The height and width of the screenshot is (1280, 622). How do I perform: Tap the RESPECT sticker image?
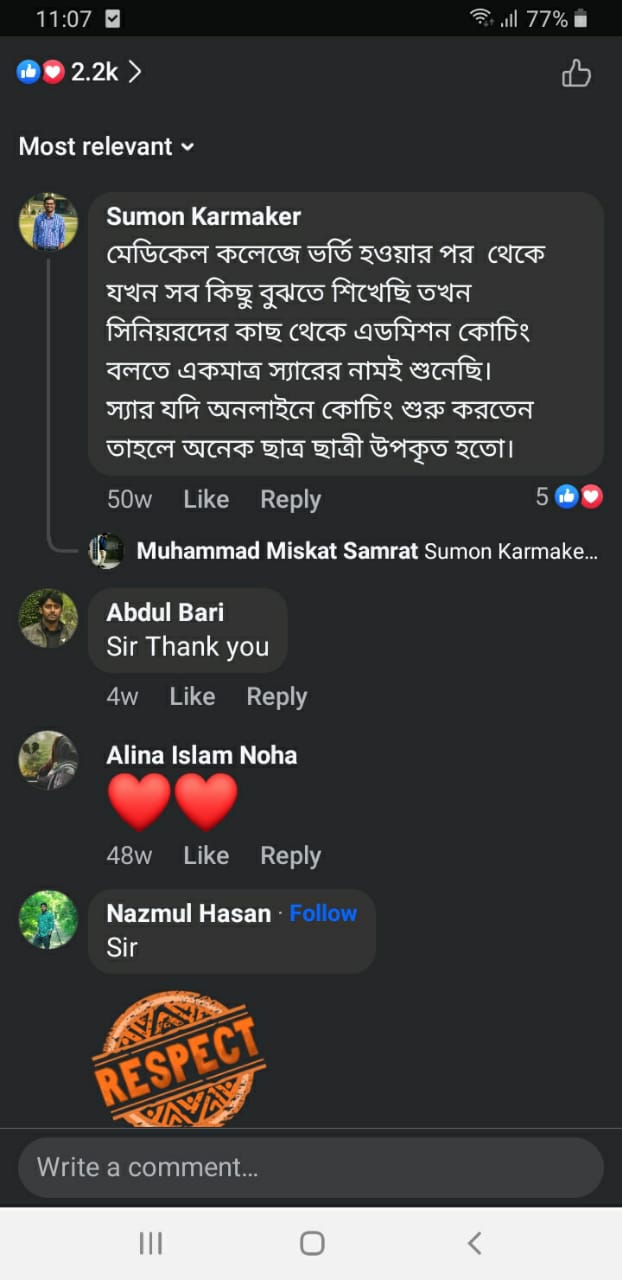pos(178,1056)
